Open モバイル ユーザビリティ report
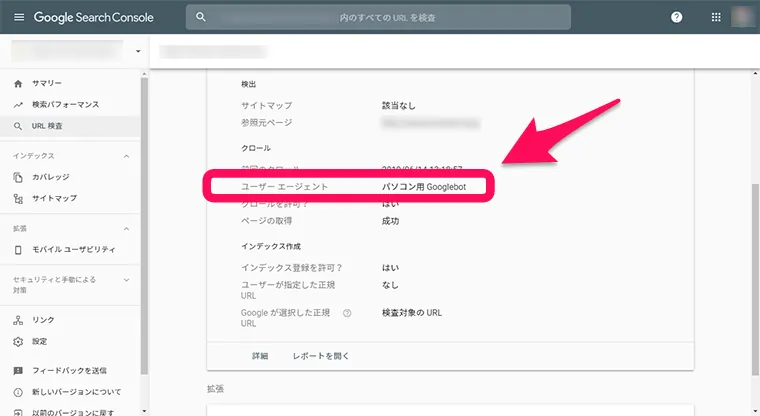760x416 pixels. pos(74,249)
